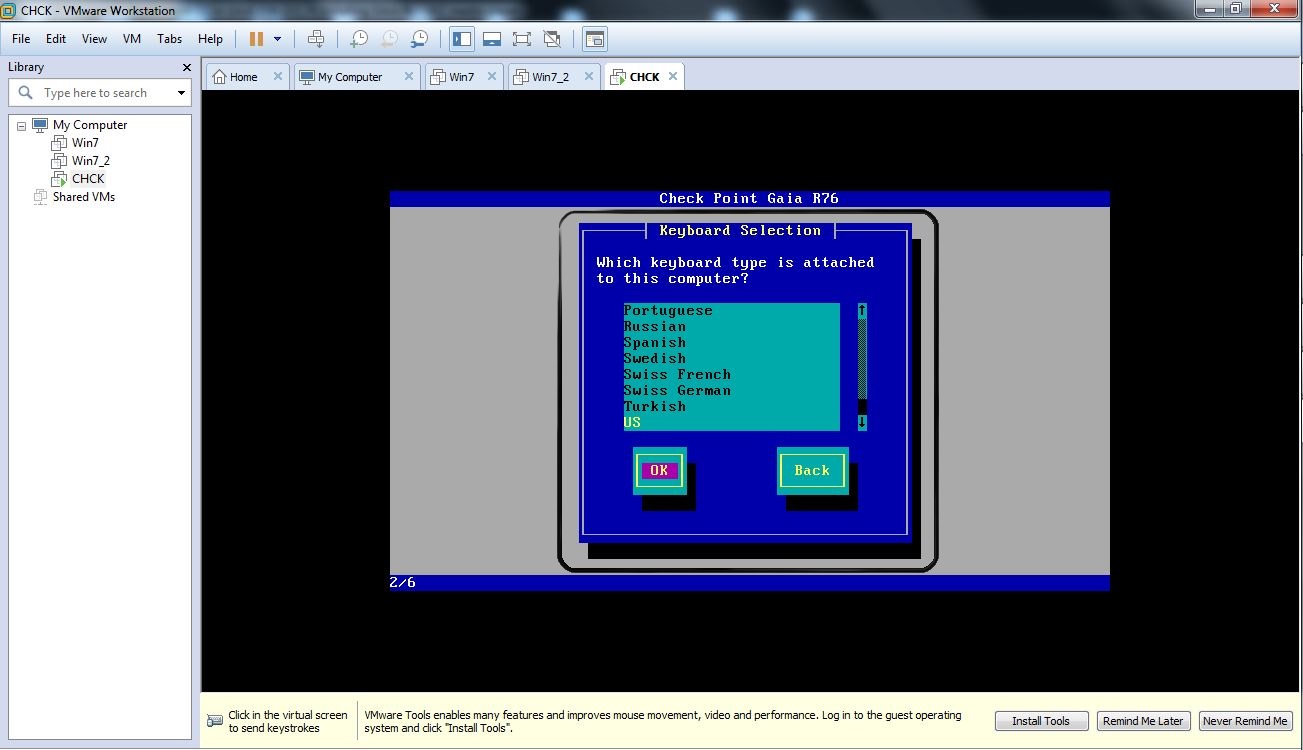Viewport: 1303px width, 750px height.
Task: Click OK in Keyboard Selection dialog
Action: [659, 471]
